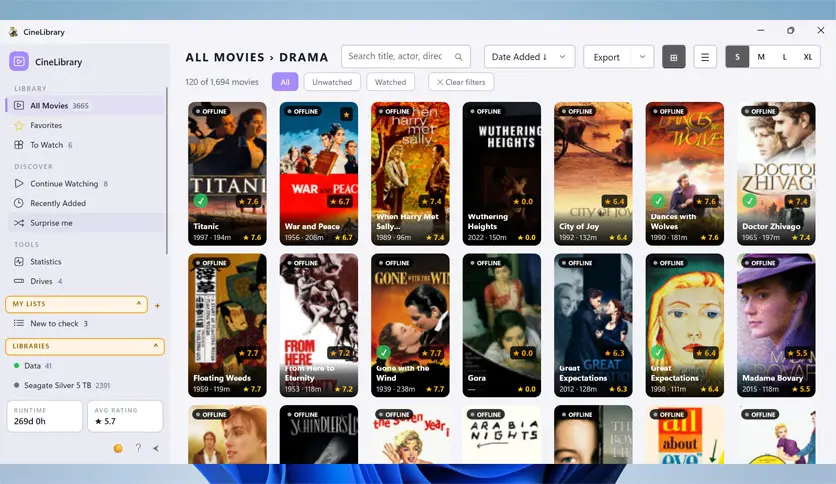Open Recently Added section
The height and width of the screenshot is (484, 836).
pyautogui.click(x=85, y=203)
